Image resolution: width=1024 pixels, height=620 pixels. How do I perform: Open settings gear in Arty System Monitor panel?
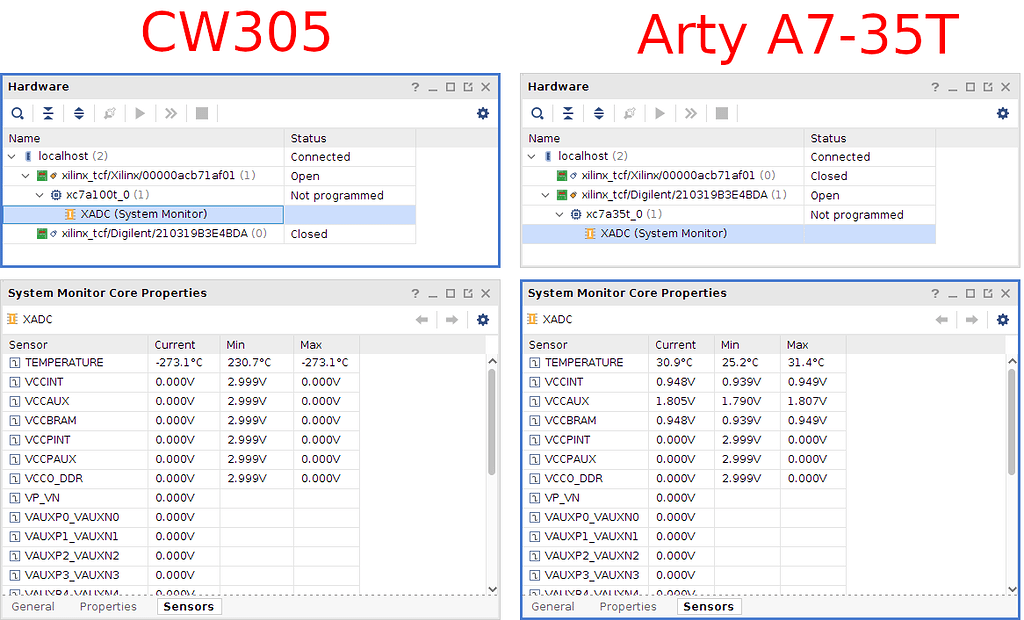click(x=1002, y=319)
